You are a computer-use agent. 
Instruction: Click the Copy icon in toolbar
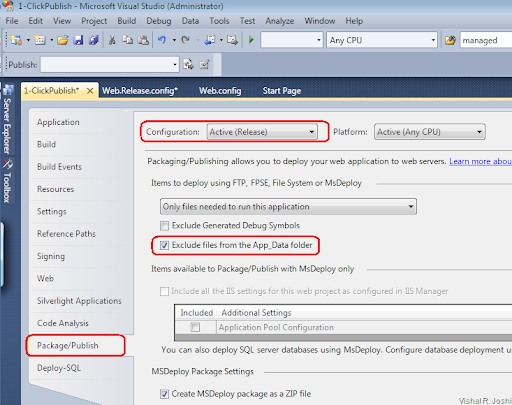pyautogui.click(x=127, y=40)
